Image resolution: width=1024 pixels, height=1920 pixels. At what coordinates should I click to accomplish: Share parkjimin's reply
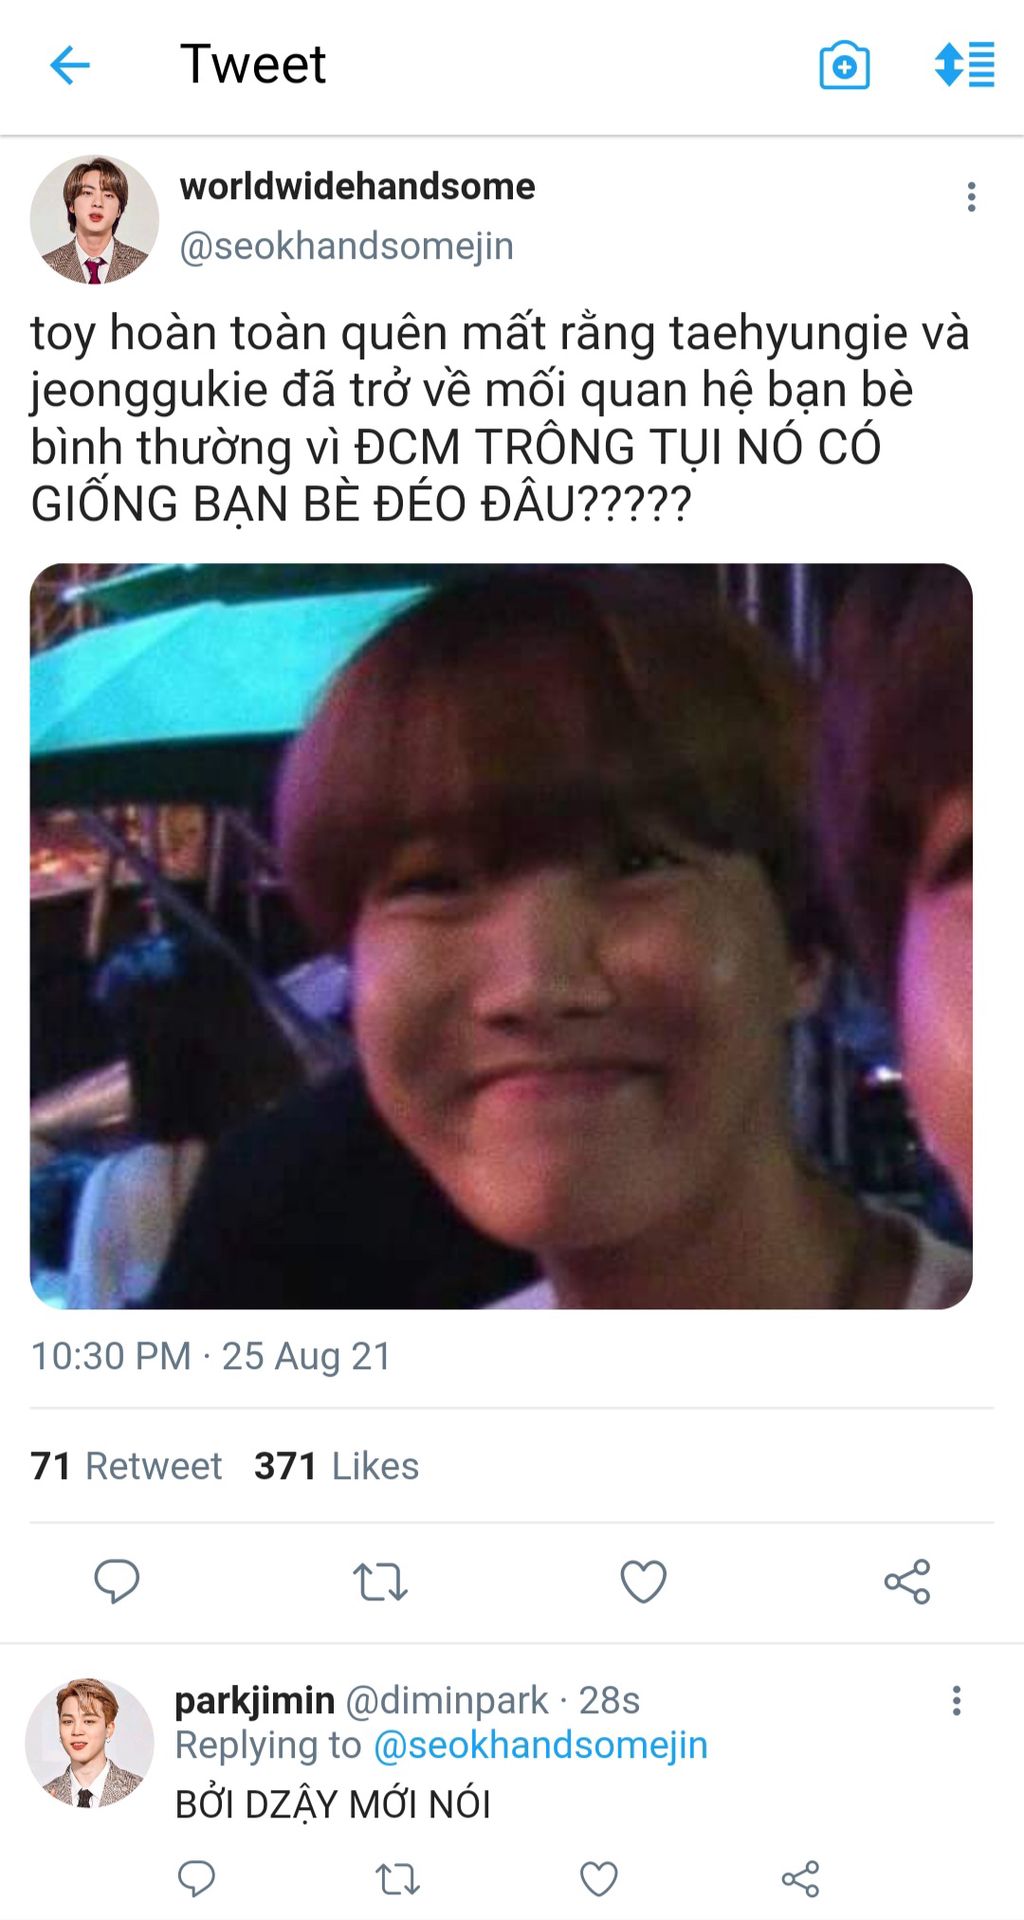coord(801,1880)
